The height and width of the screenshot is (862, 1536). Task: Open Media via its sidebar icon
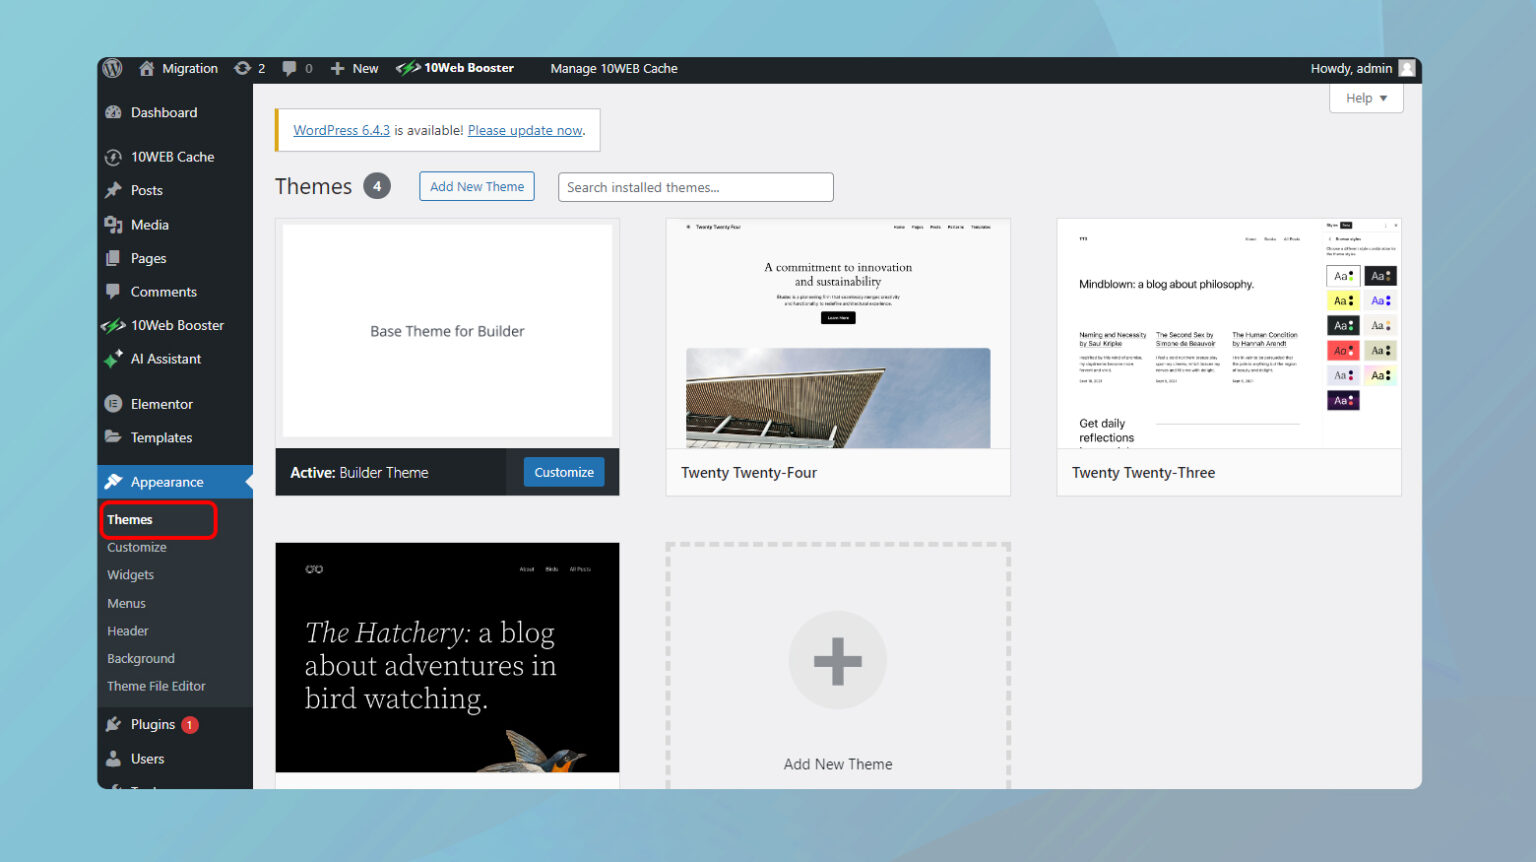pyautogui.click(x=113, y=224)
